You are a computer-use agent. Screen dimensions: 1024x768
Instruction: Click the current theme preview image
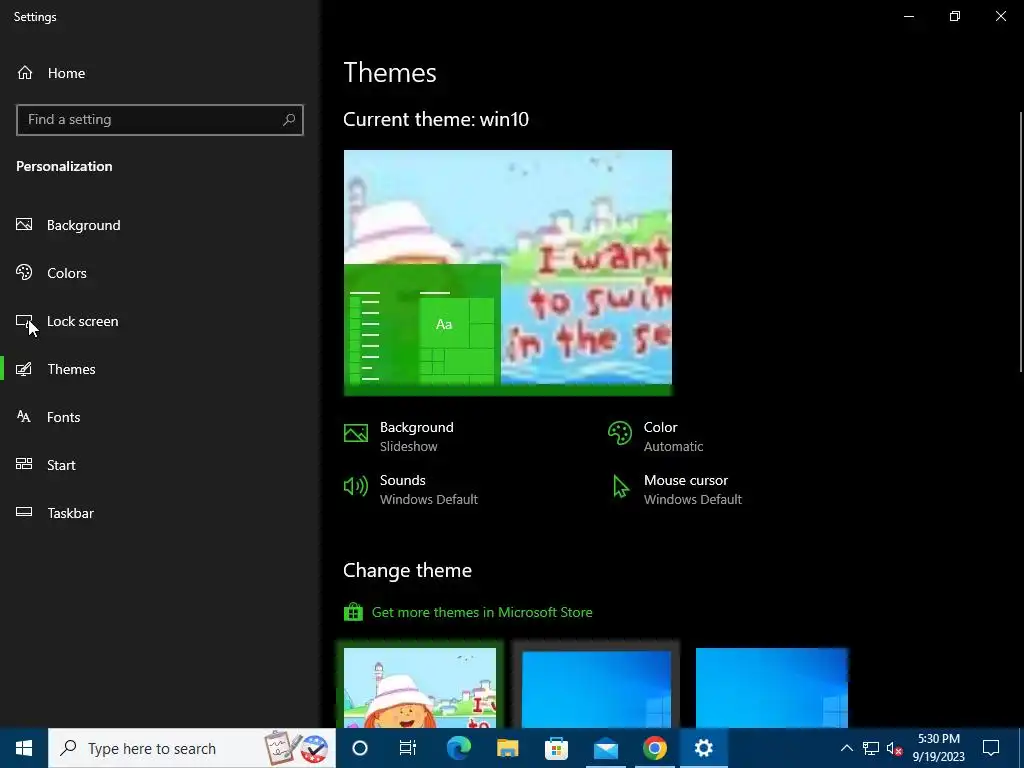507,272
